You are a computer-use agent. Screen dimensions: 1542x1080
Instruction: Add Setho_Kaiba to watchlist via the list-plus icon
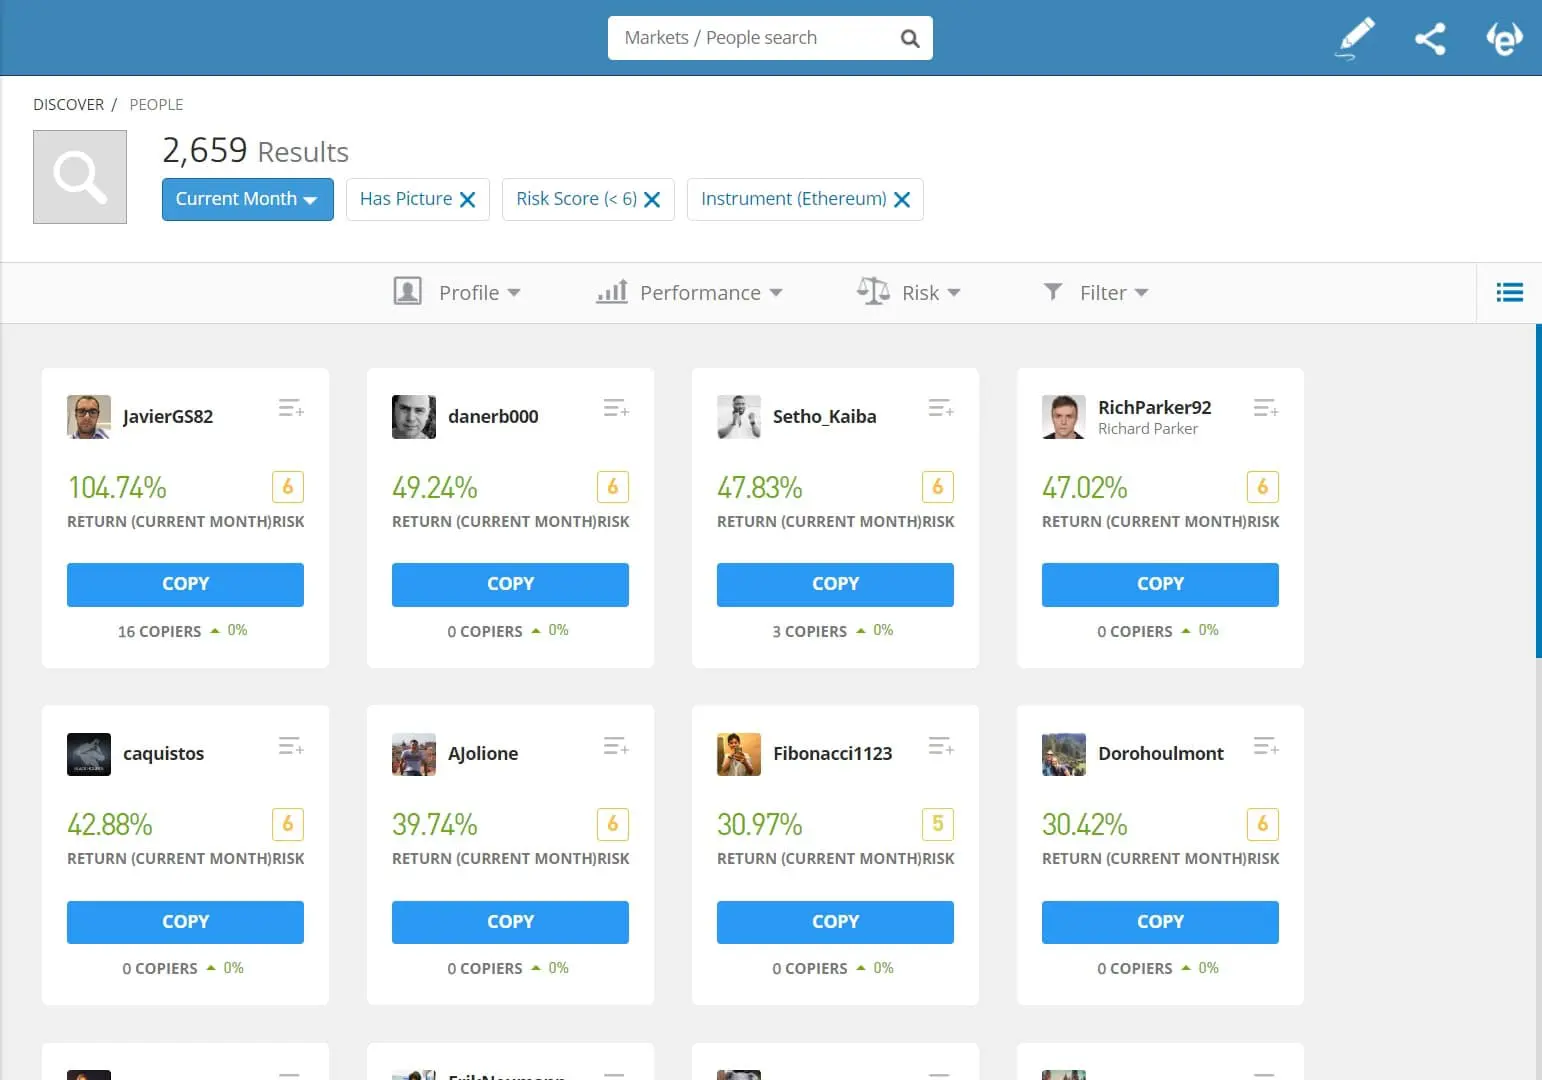[940, 408]
